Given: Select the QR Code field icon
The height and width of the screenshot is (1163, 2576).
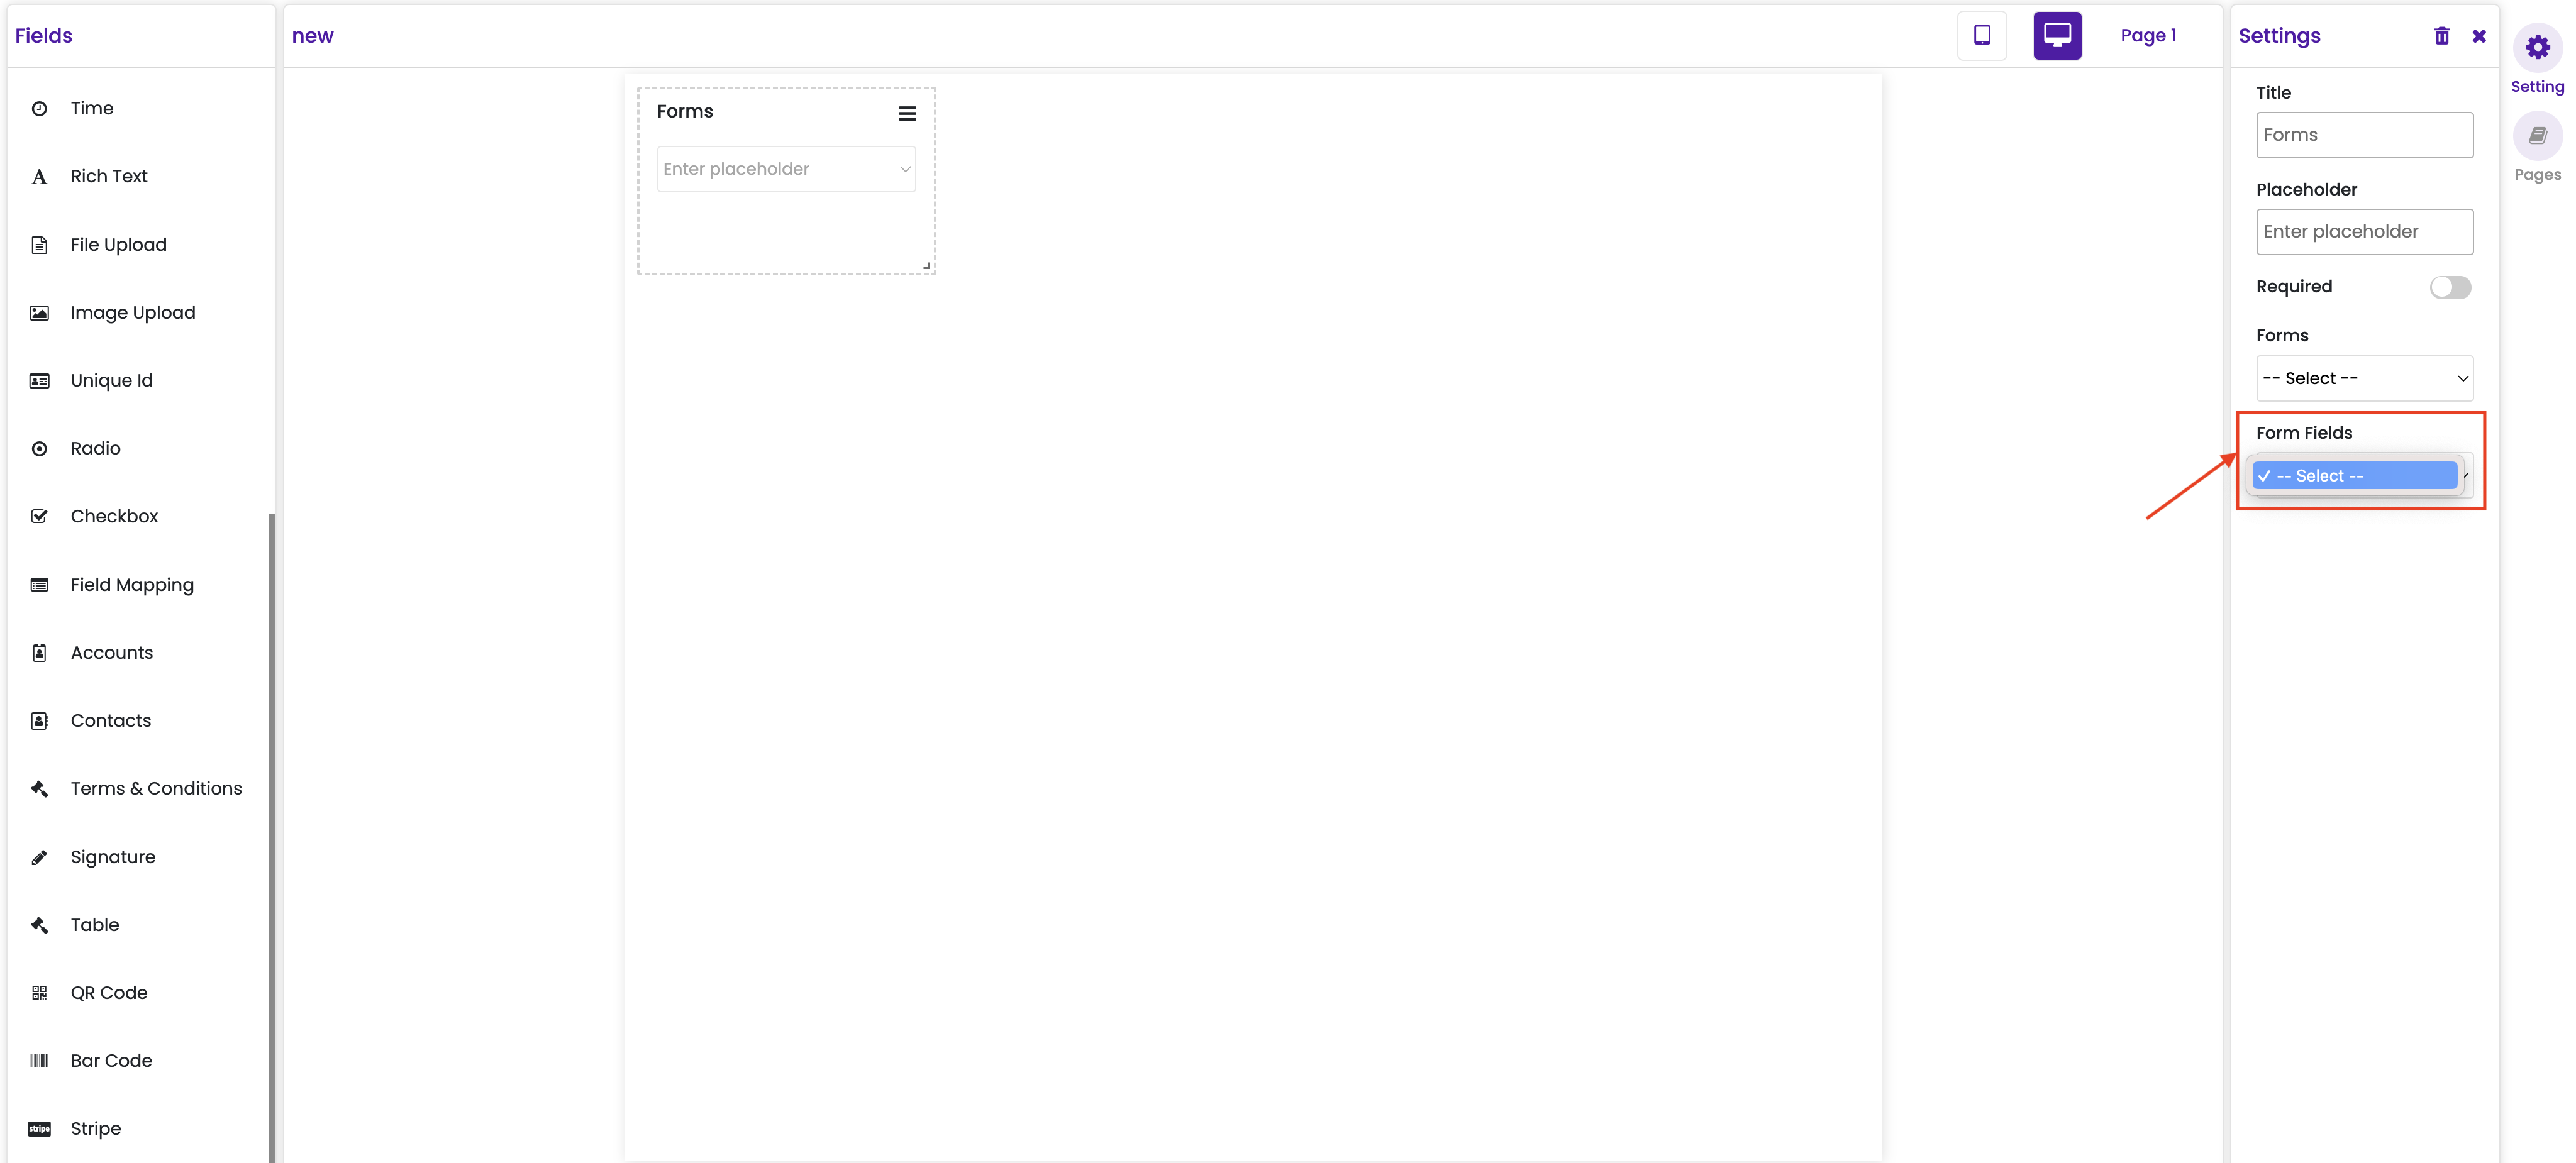Looking at the screenshot, I should click(40, 993).
